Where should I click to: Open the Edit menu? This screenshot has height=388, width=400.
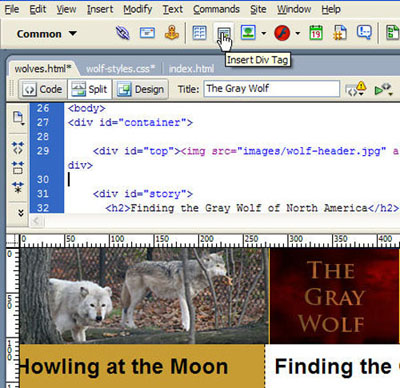(x=38, y=9)
